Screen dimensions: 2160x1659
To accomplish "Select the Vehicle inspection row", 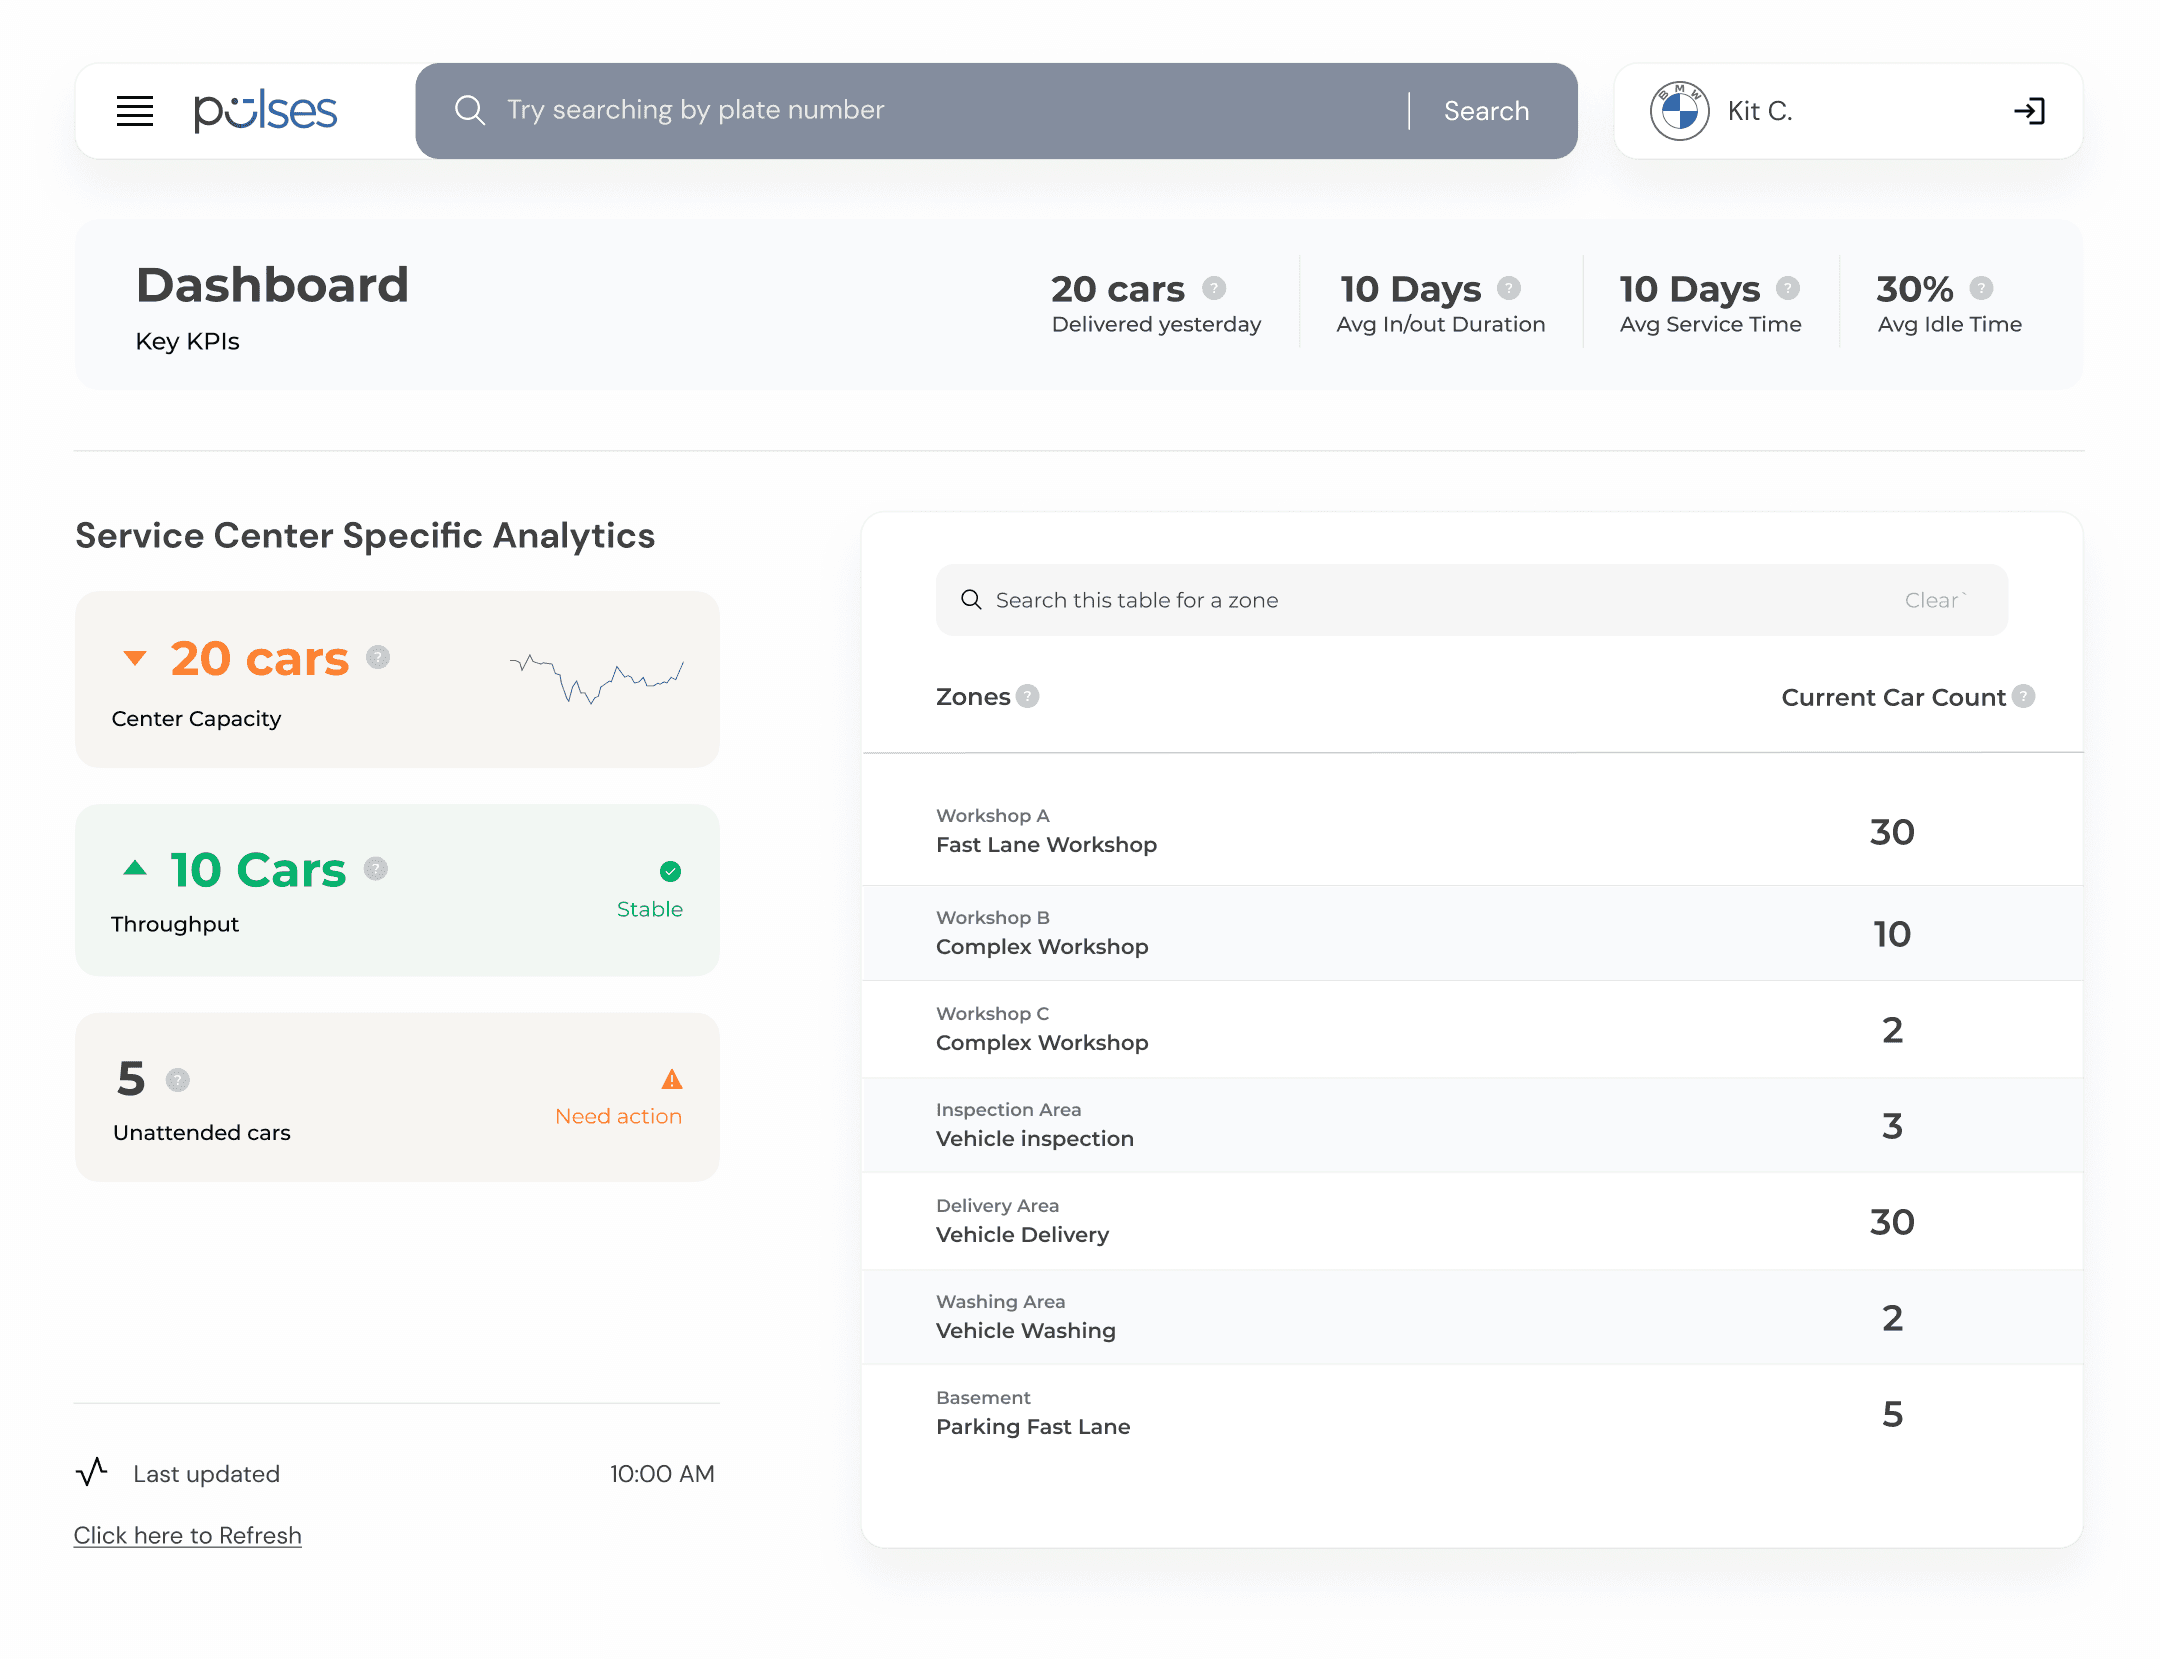I will click(x=1473, y=1125).
